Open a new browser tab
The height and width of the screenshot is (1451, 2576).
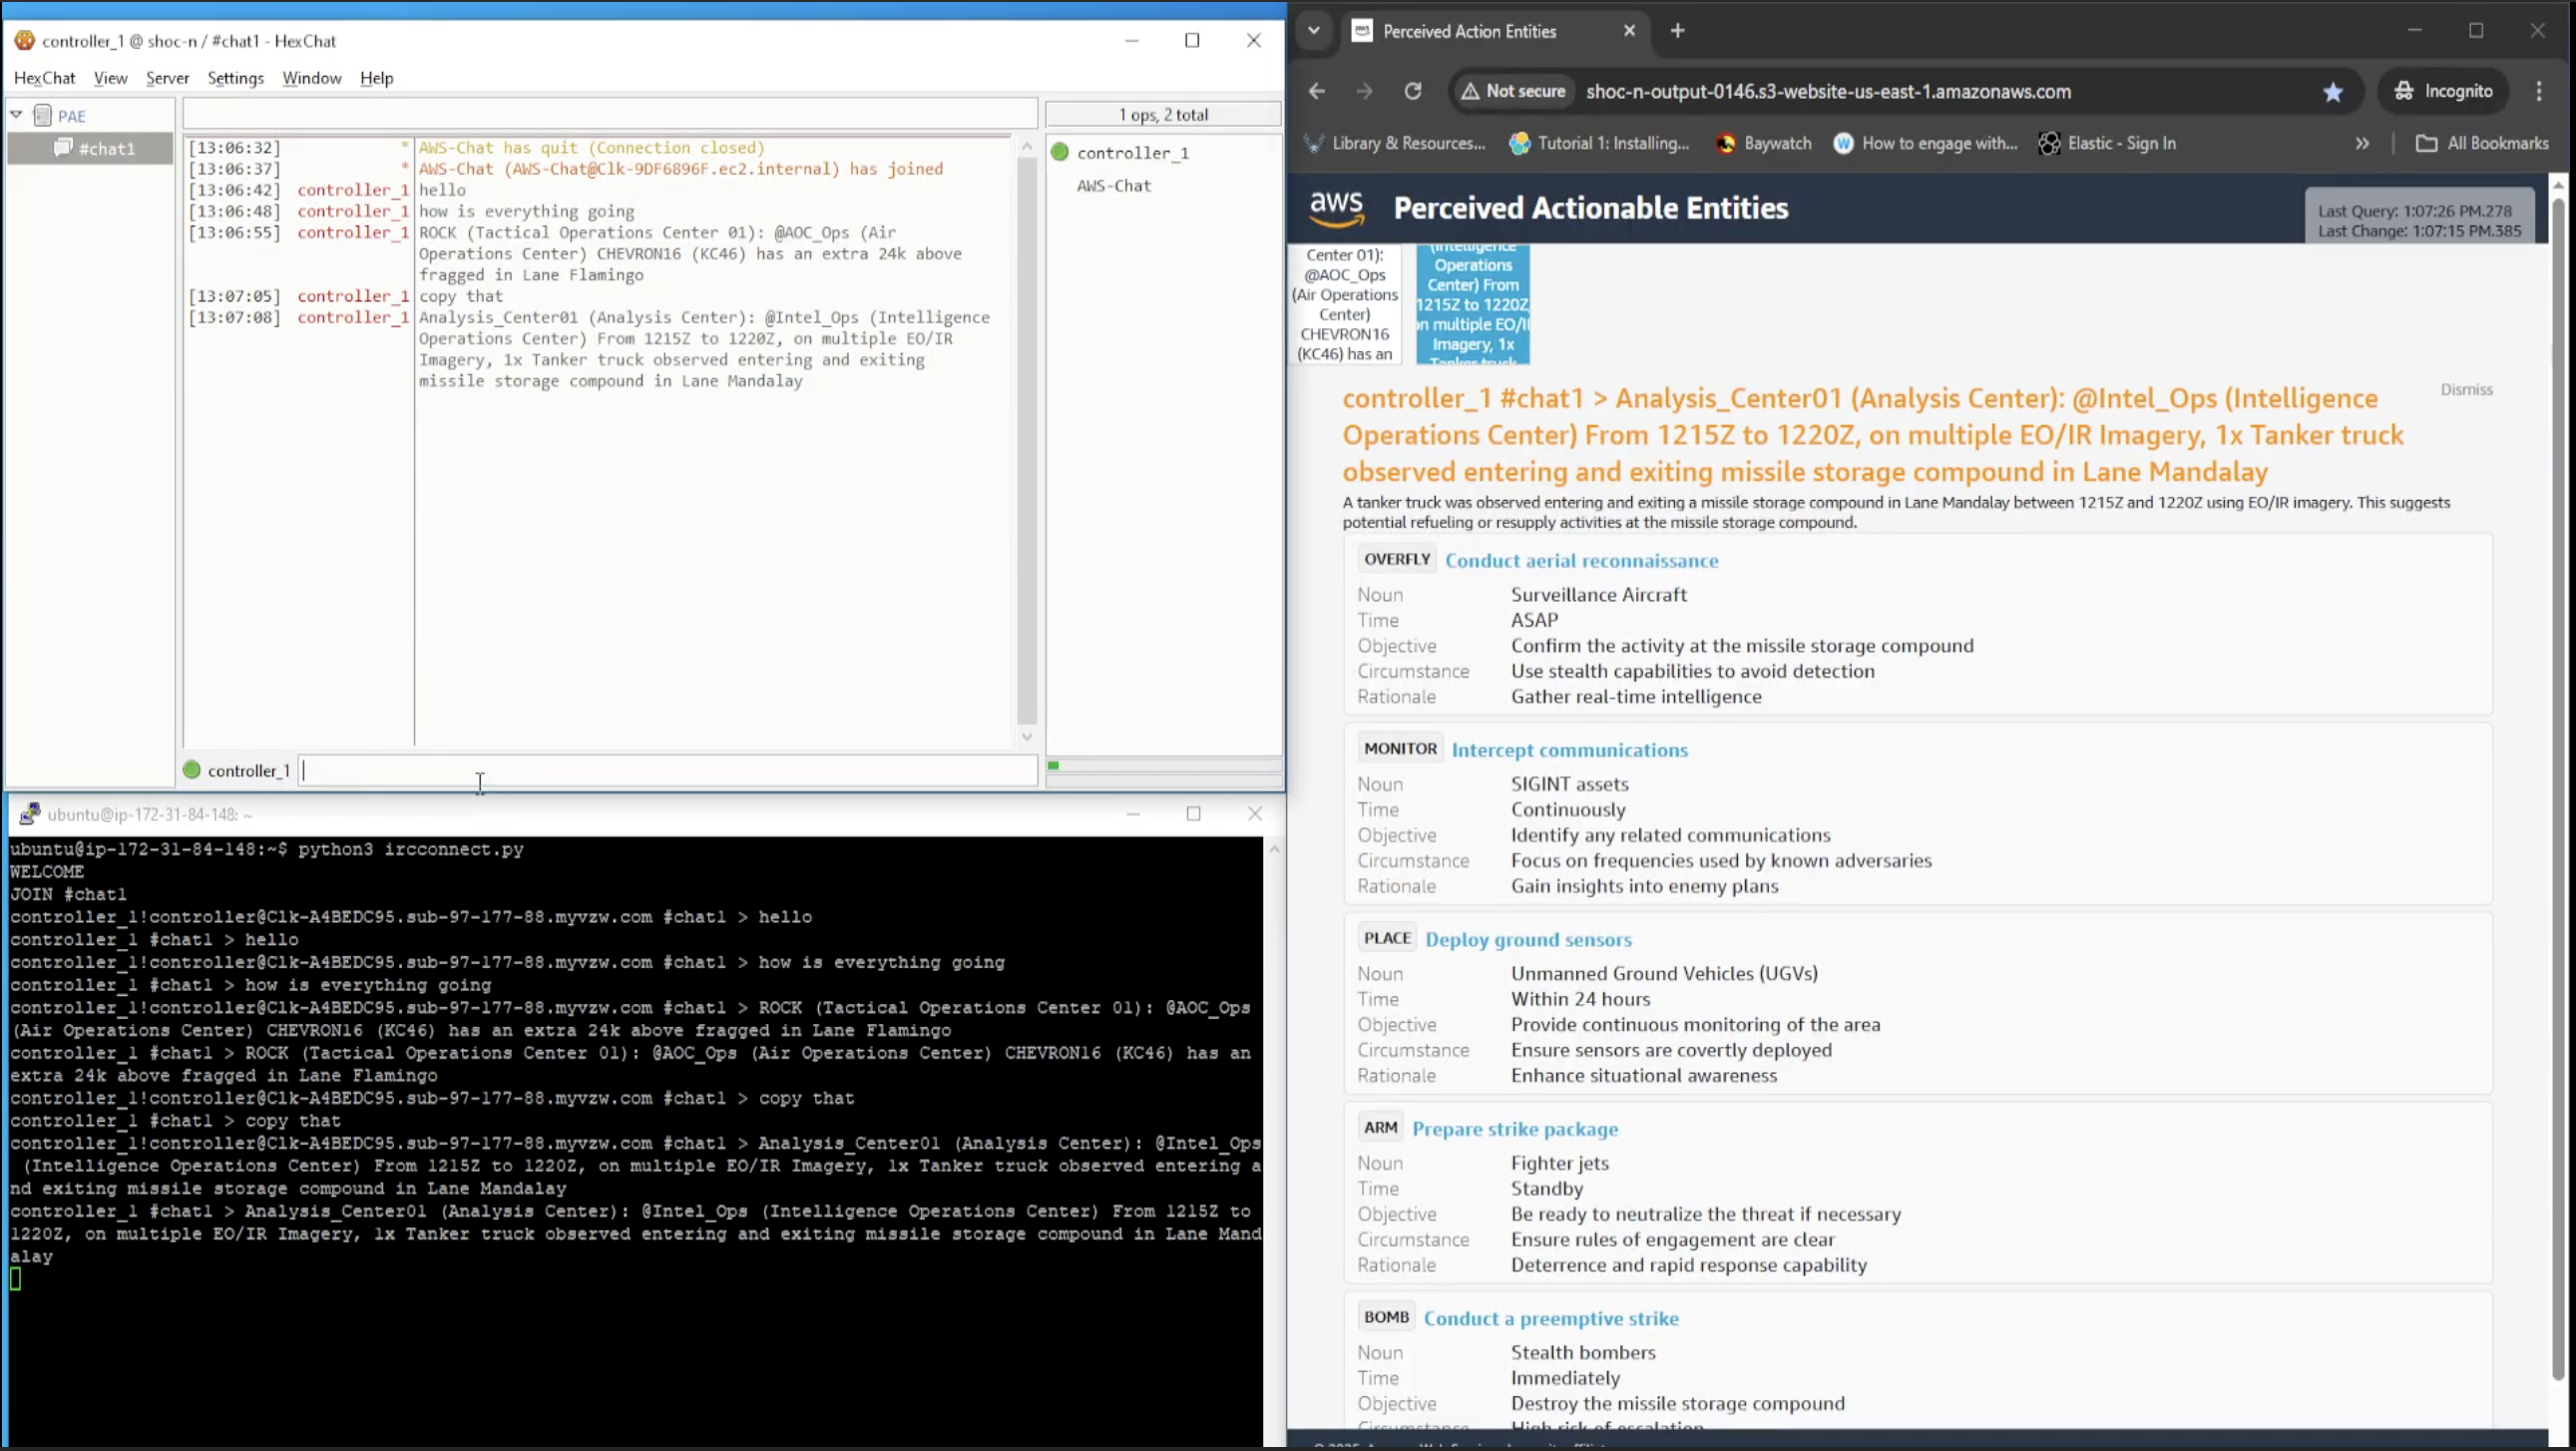[x=1678, y=31]
